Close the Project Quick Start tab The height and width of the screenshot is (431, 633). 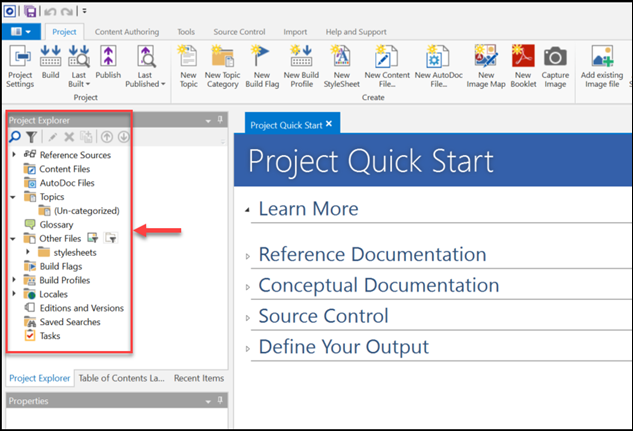point(328,124)
